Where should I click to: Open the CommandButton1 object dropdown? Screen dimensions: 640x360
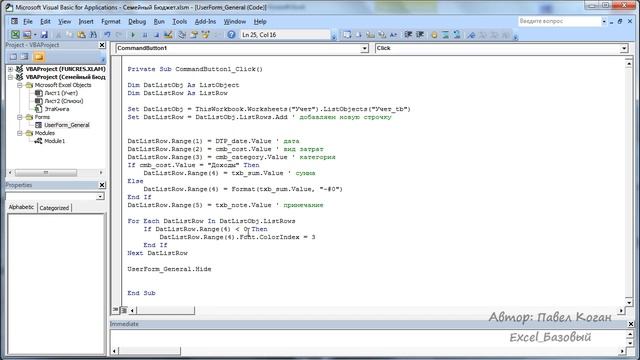(364, 48)
